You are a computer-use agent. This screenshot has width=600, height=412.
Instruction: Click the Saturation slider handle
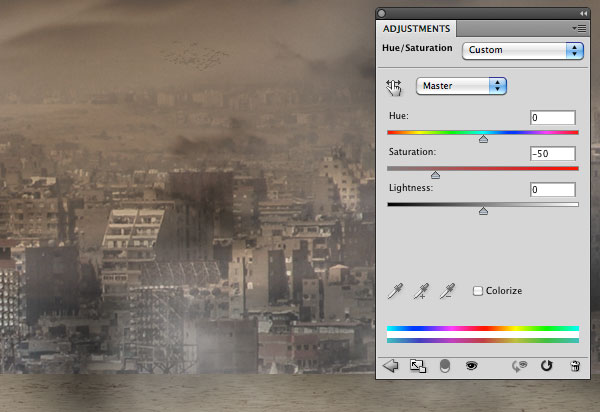click(x=435, y=175)
